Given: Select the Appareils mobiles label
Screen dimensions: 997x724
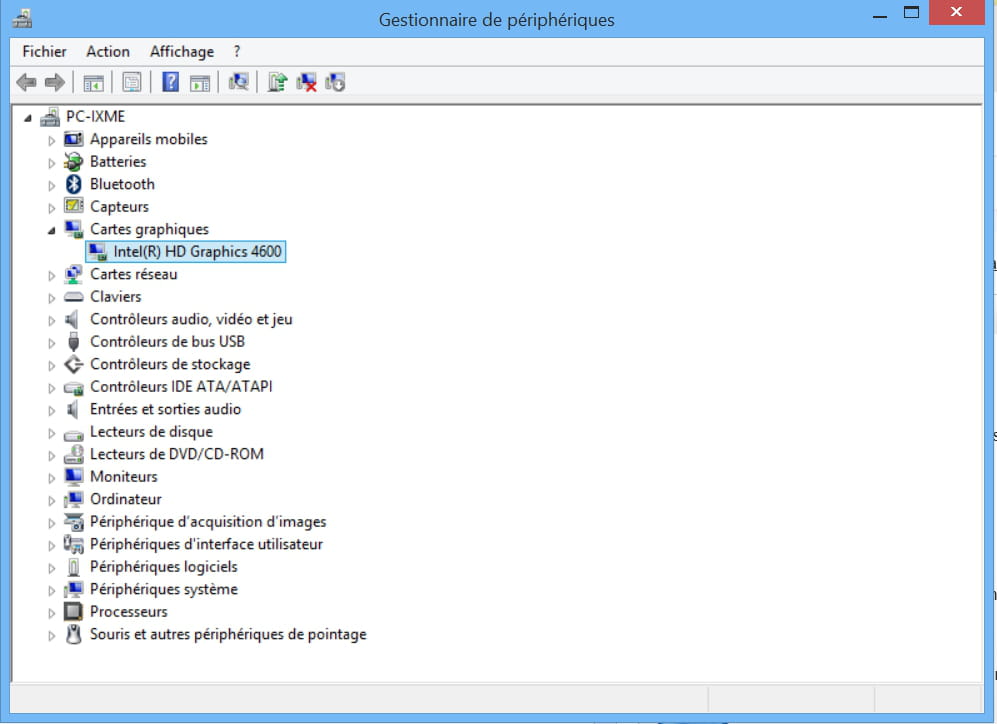Looking at the screenshot, I should (149, 139).
